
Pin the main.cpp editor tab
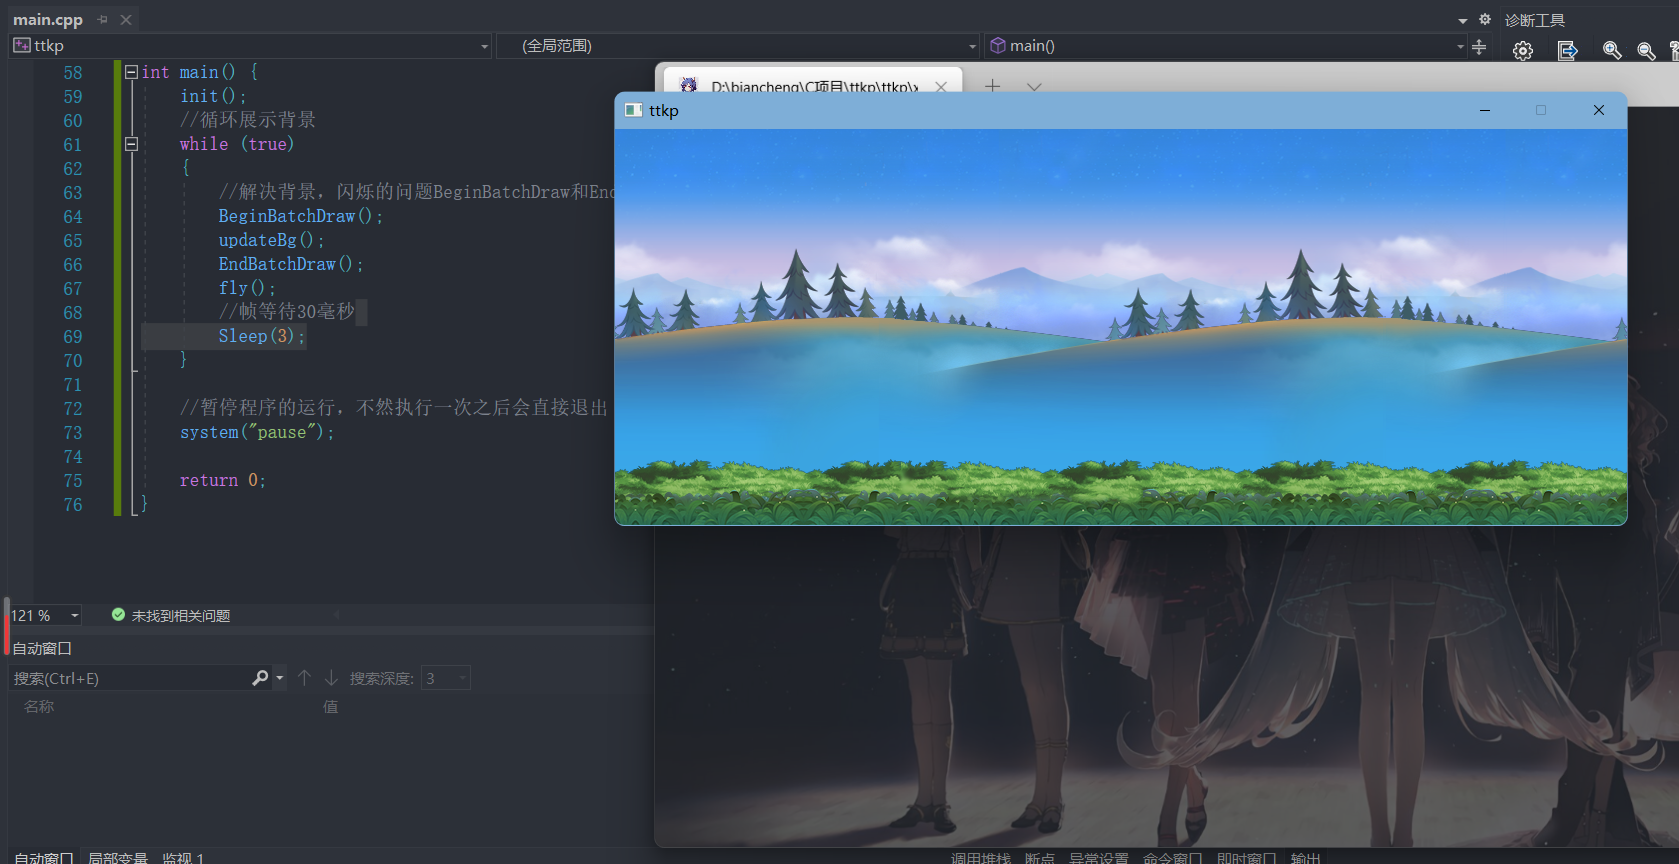click(103, 19)
